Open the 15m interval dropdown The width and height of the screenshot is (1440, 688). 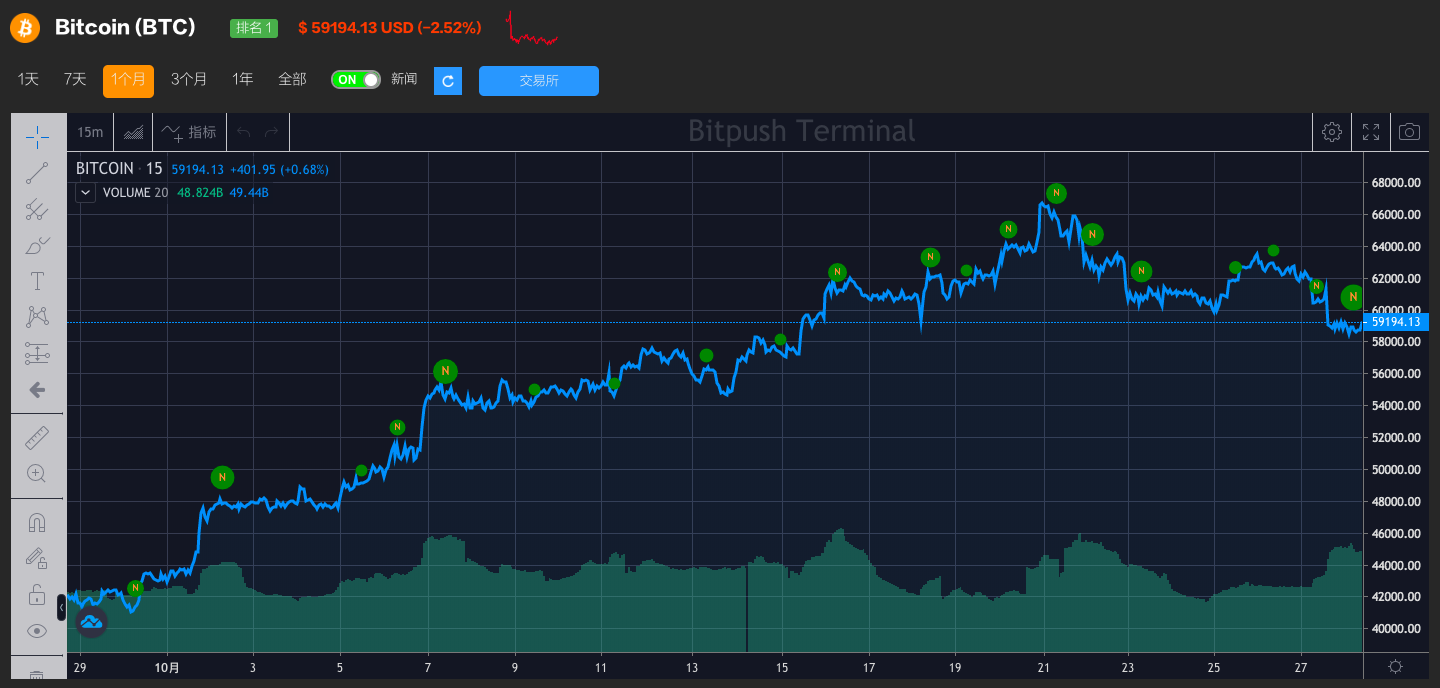point(90,132)
